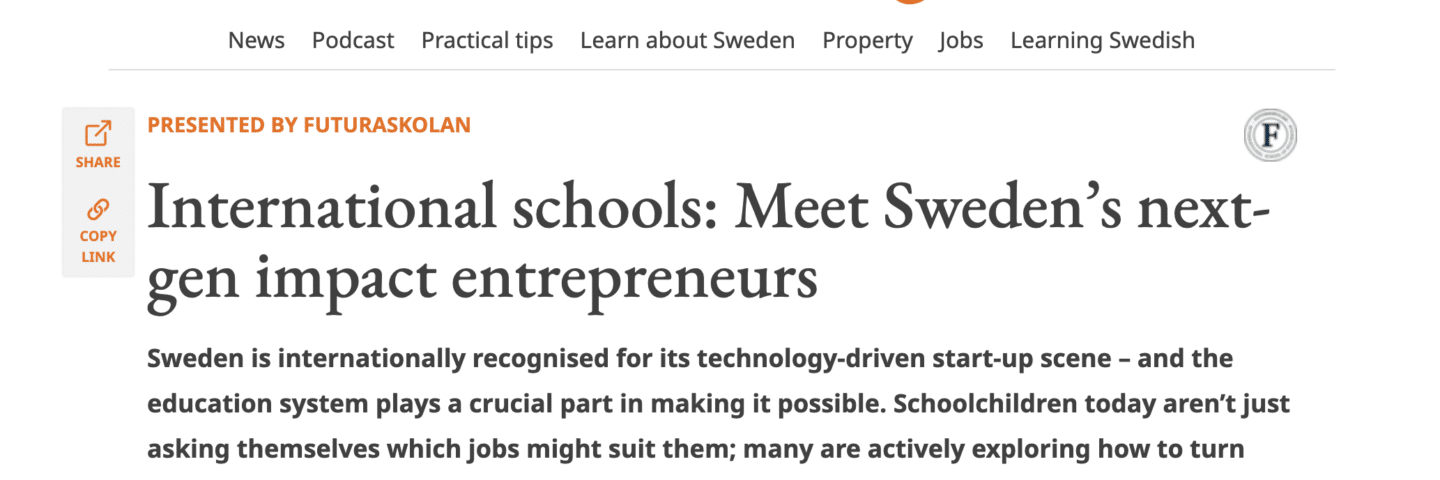The height and width of the screenshot is (480, 1440).
Task: Click the word "Schoolchildren" in the intro
Action: (x=1002, y=403)
